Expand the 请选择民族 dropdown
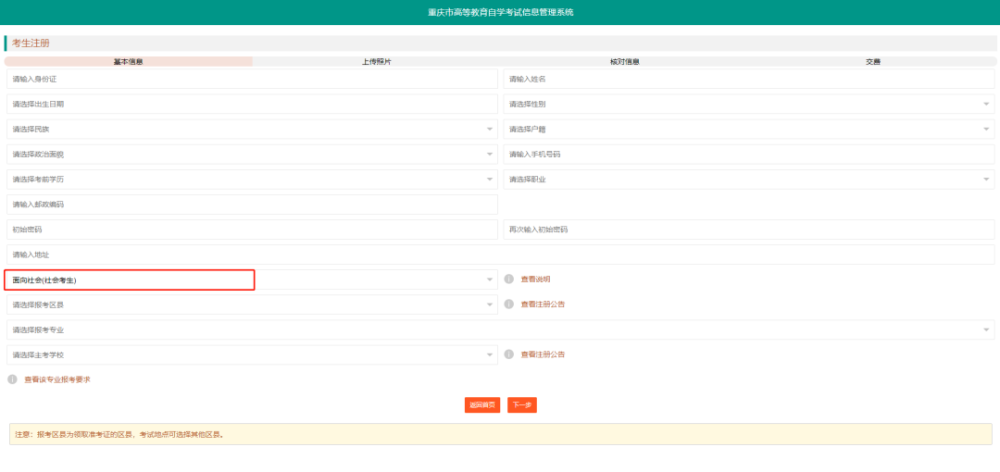This screenshot has height=472, width=1000. click(252, 129)
